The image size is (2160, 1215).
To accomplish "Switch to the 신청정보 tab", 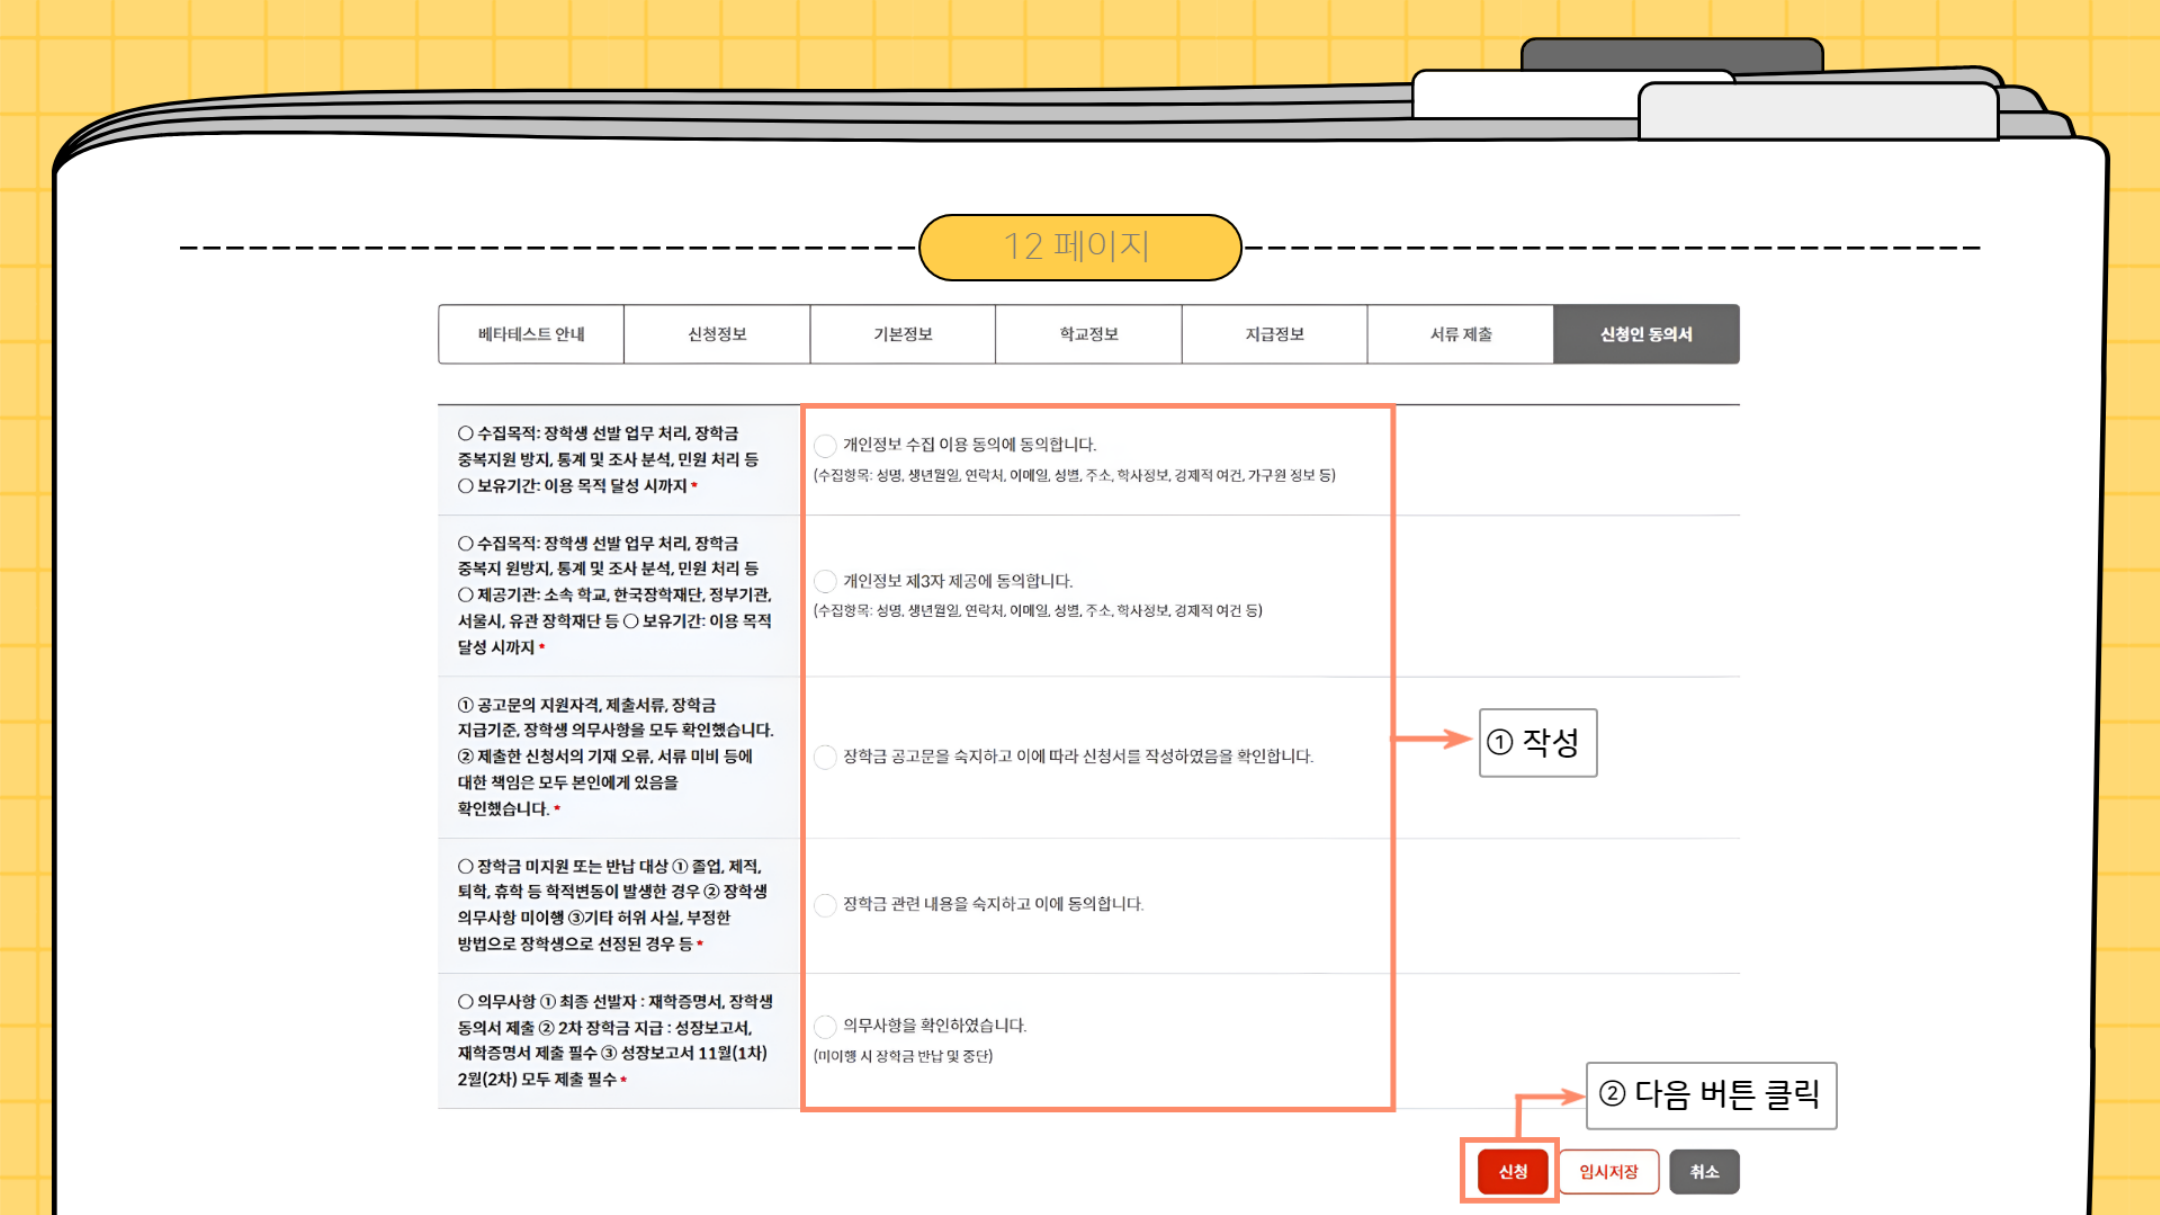I will pos(717,334).
